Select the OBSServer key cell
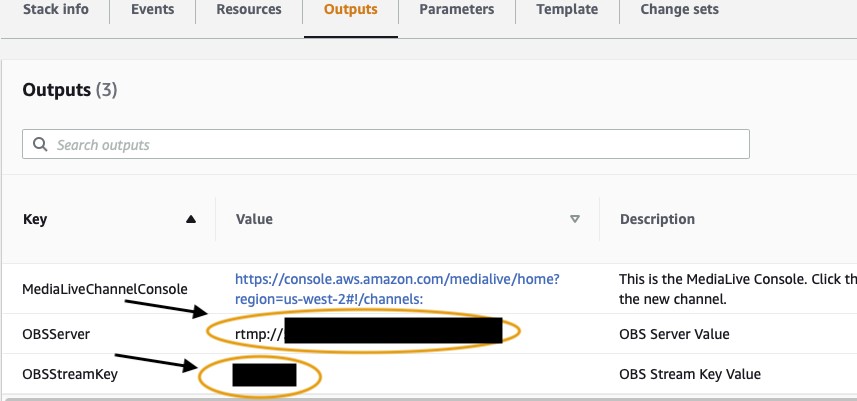The width and height of the screenshot is (857, 401). 56,334
